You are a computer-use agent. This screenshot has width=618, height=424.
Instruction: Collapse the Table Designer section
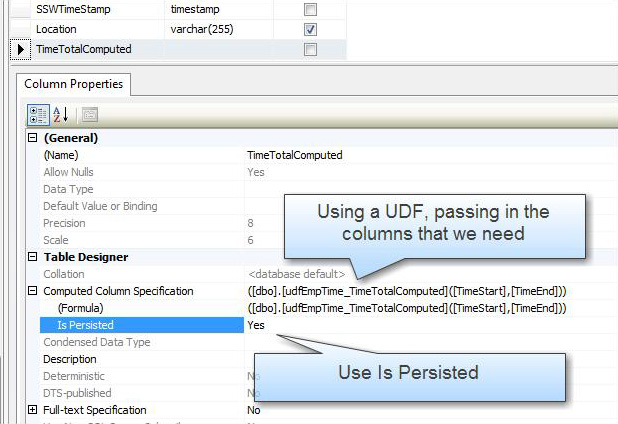32,257
